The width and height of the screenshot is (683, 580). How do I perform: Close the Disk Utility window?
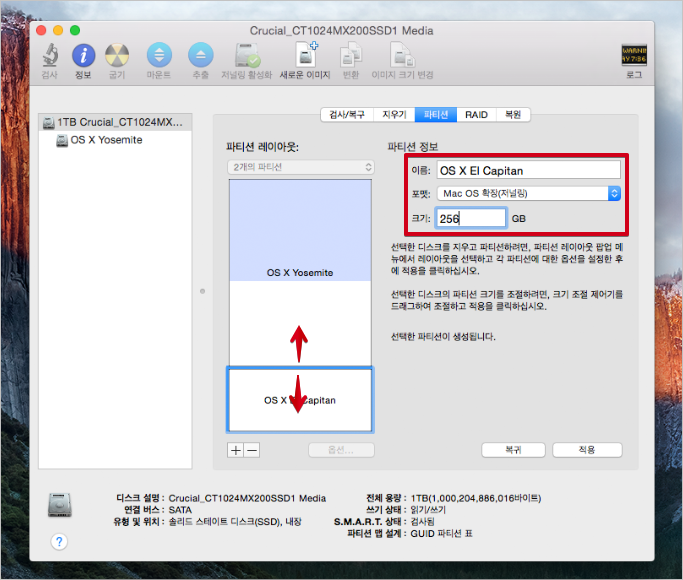point(41,30)
